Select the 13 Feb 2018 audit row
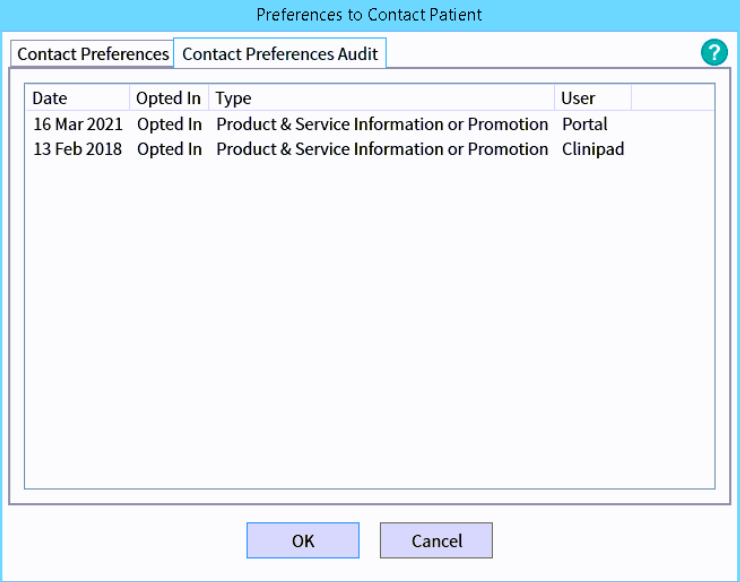Image resolution: width=740 pixels, height=582 pixels. pyautogui.click(x=77, y=149)
